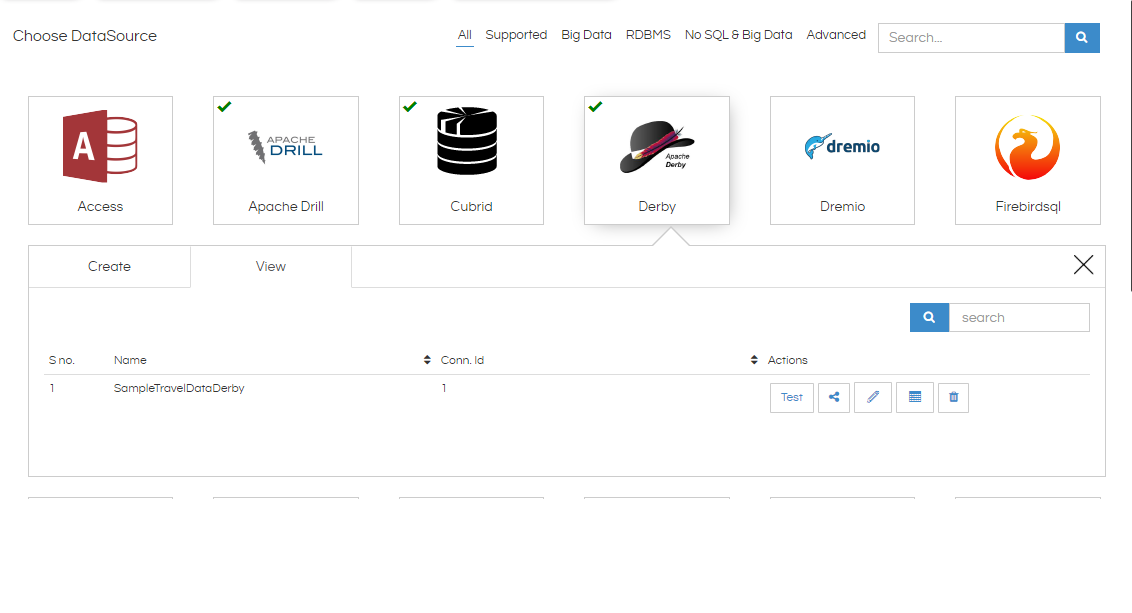Pick the Dremio datasource card
This screenshot has width=1132, height=613.
pos(843,160)
